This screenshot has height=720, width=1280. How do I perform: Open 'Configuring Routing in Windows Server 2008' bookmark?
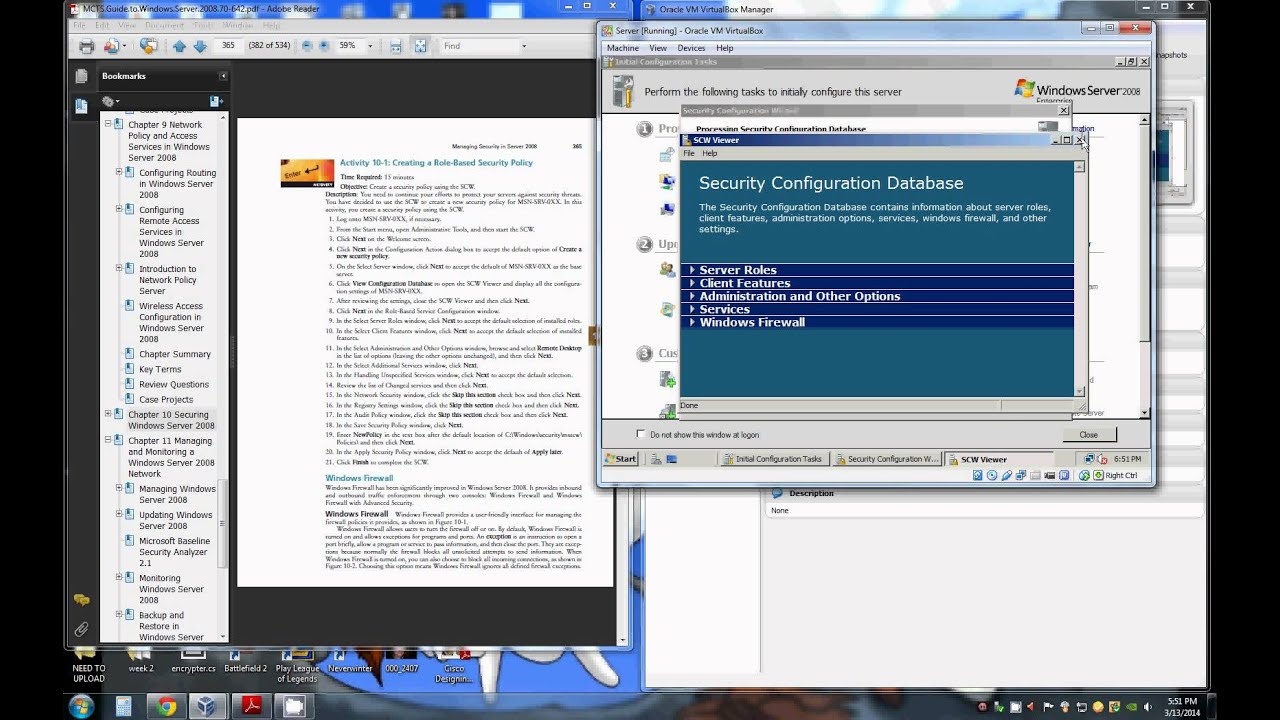click(x=177, y=184)
